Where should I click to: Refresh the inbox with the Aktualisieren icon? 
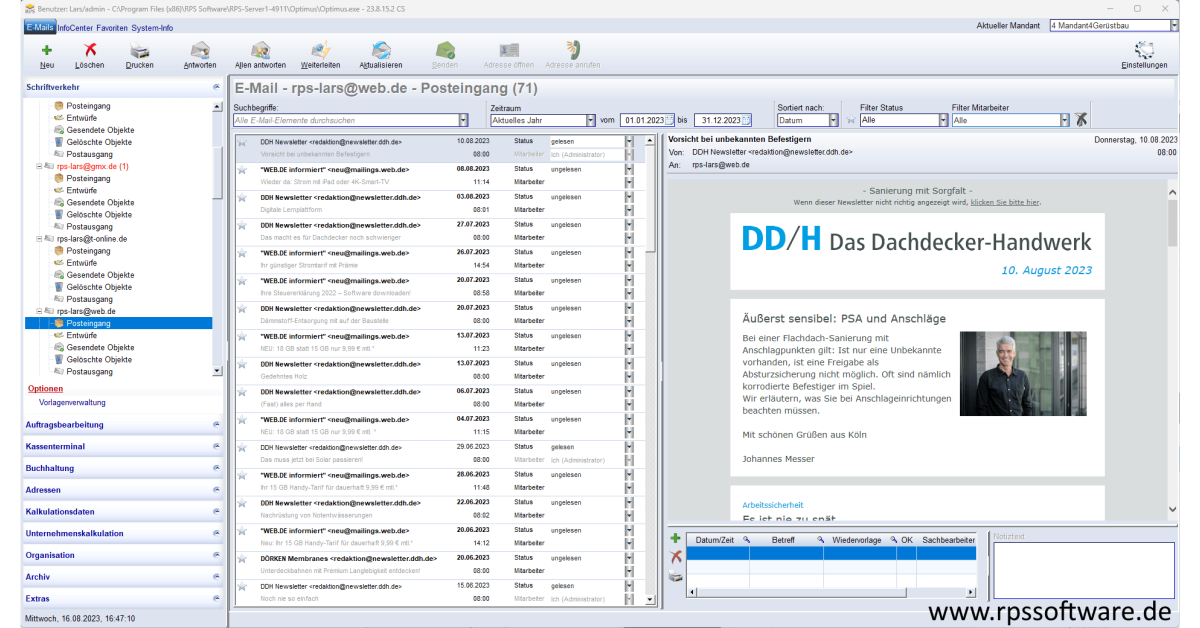tap(381, 50)
